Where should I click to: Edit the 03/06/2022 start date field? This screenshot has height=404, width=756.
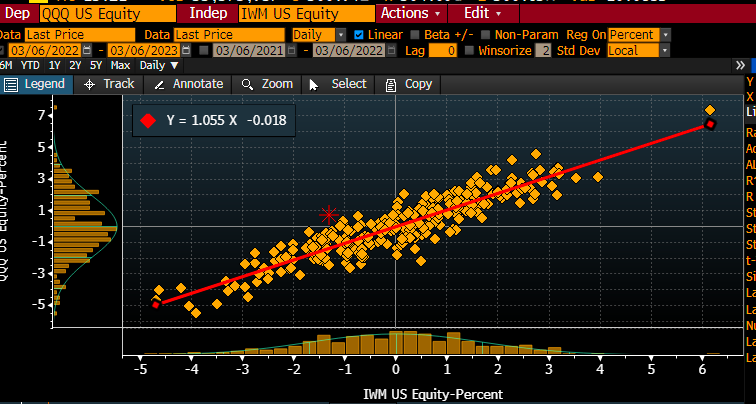click(x=45, y=51)
